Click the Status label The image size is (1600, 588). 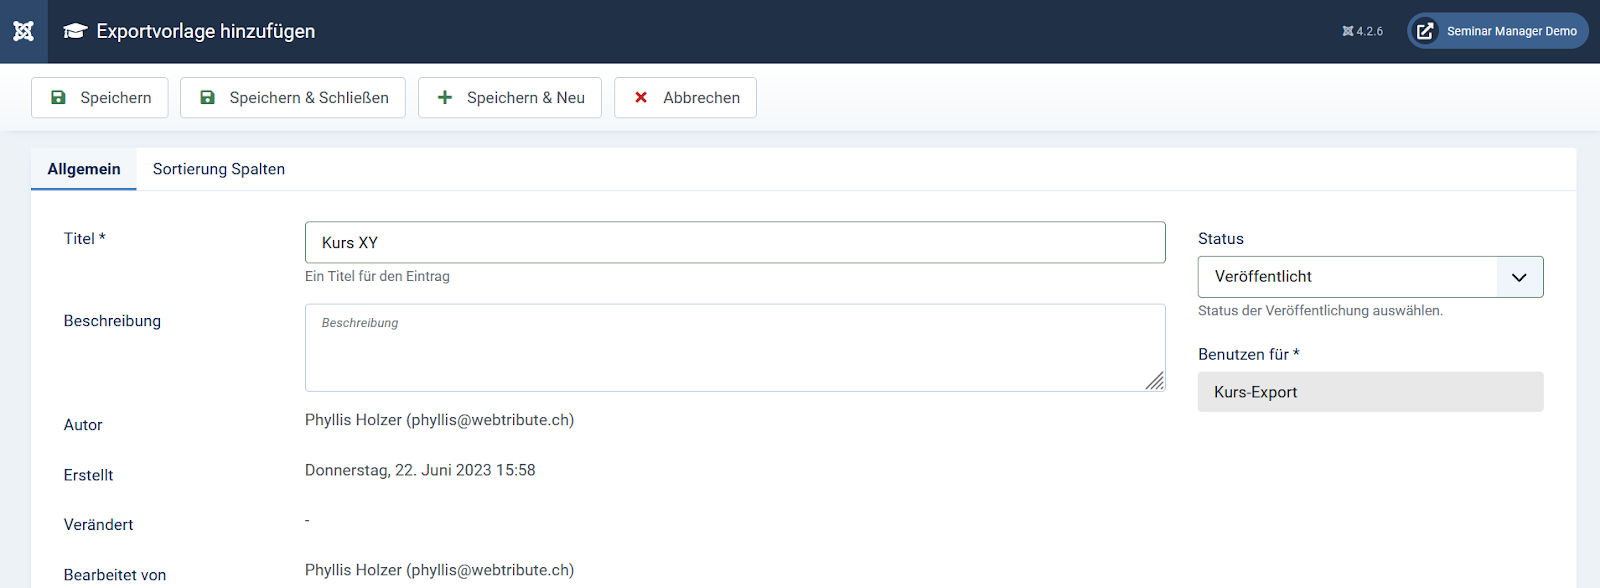[1221, 239]
